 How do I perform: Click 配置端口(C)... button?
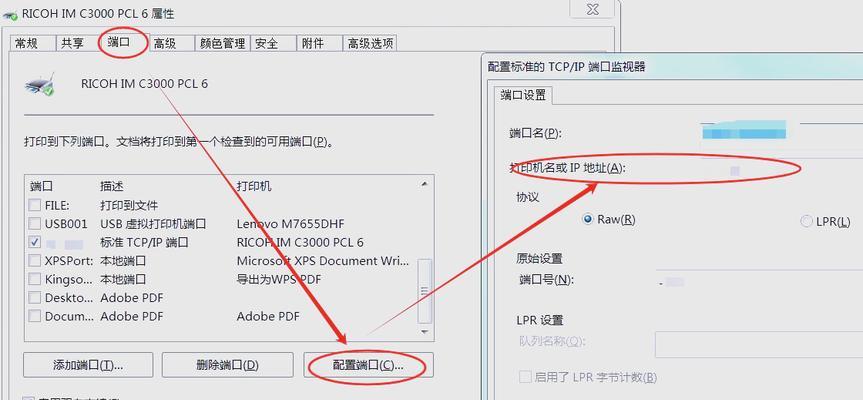point(368,365)
